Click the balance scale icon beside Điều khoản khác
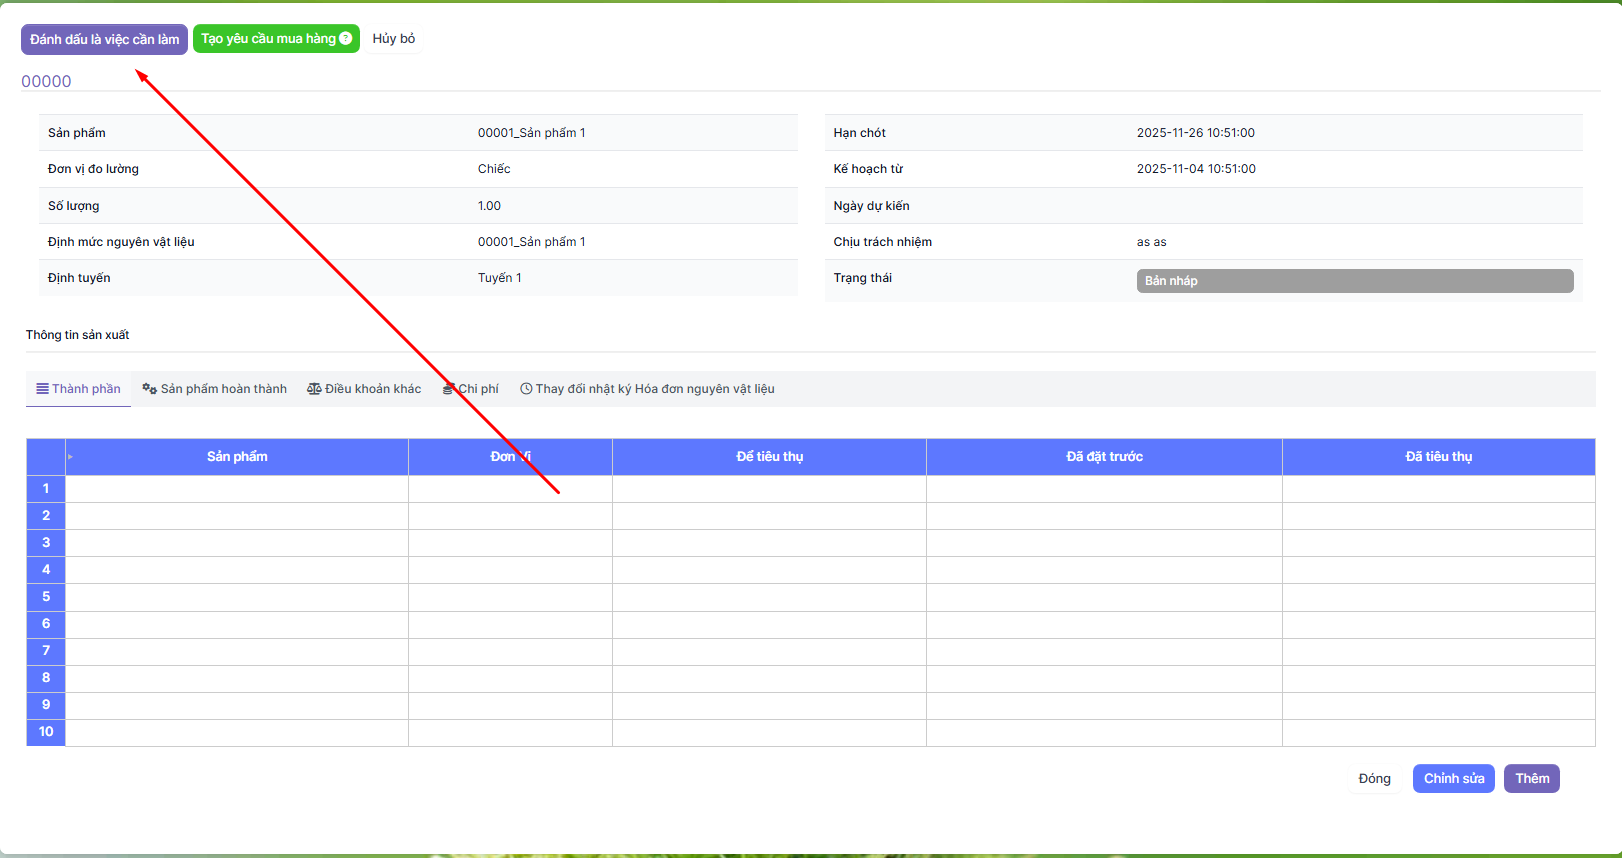 [x=314, y=389]
